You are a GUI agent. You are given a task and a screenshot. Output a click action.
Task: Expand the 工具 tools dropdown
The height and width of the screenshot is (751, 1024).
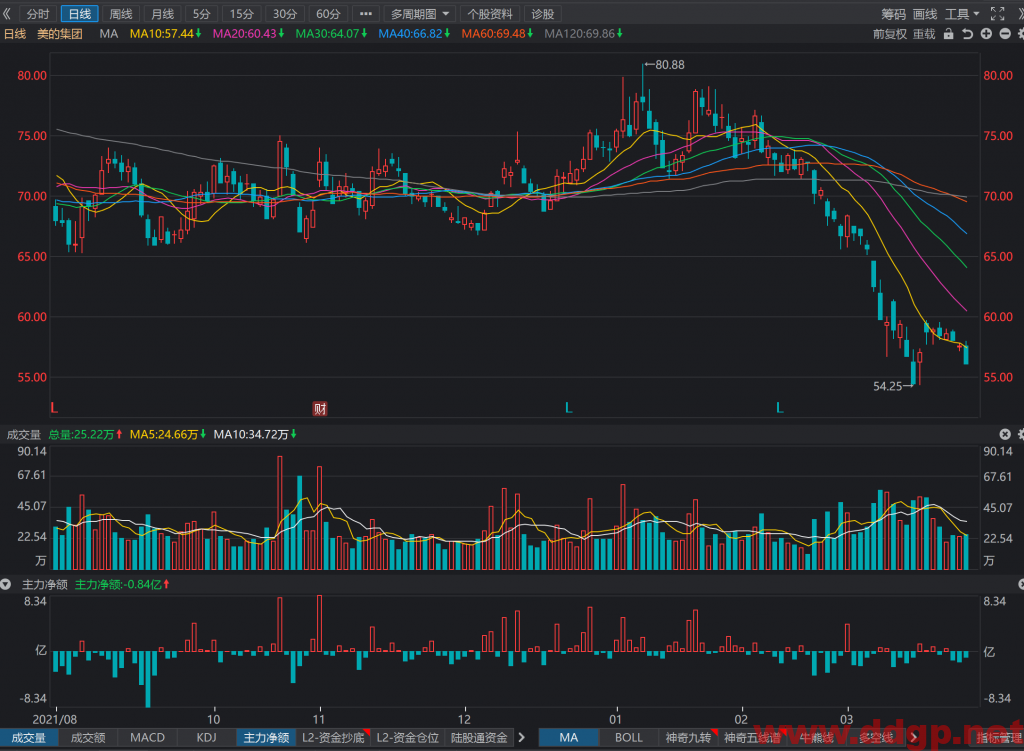[962, 14]
